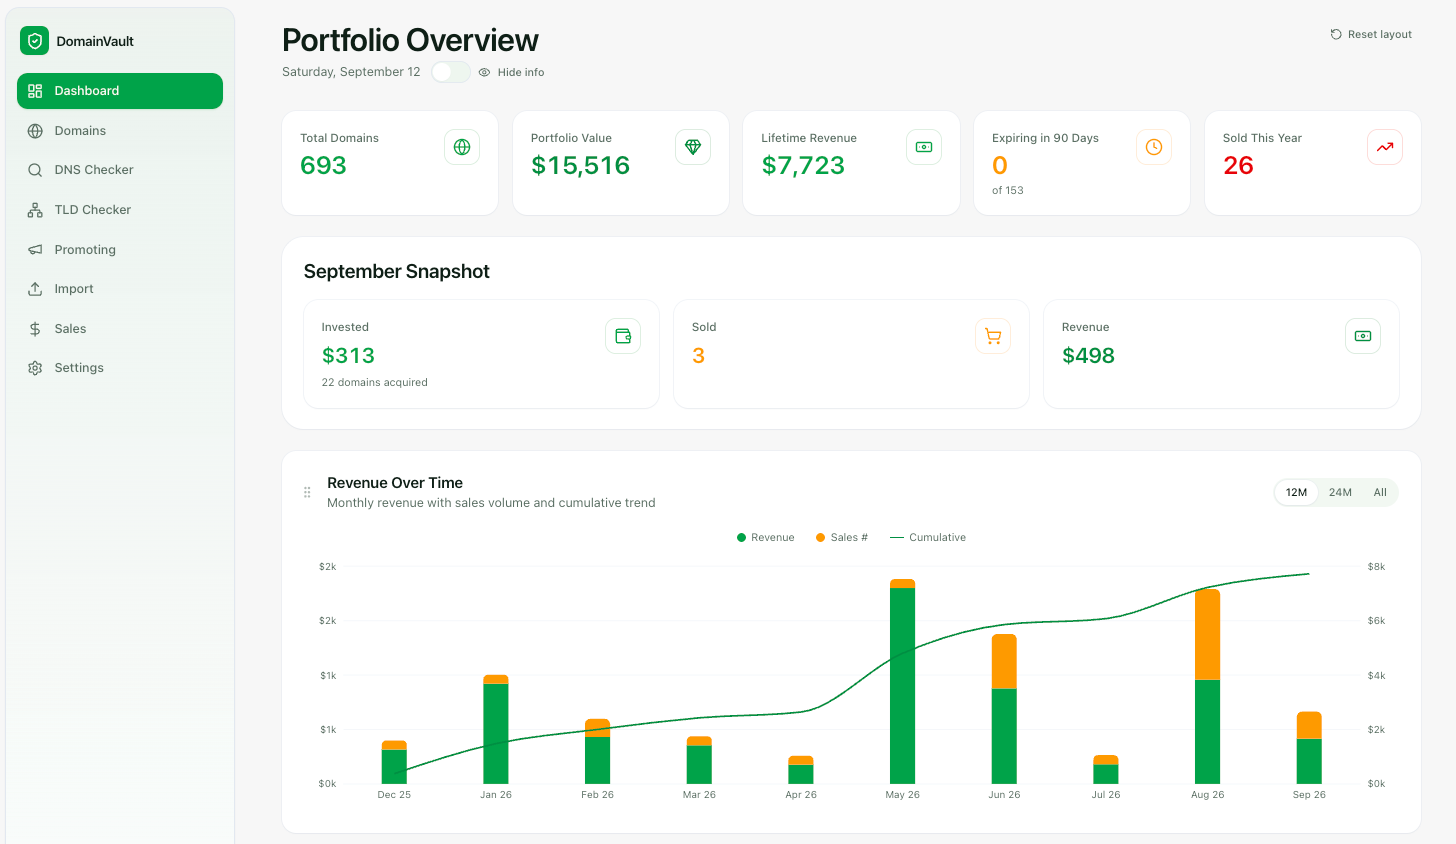Toggle the Revenue series in the chart legend
1456x844 pixels.
pyautogui.click(x=766, y=538)
